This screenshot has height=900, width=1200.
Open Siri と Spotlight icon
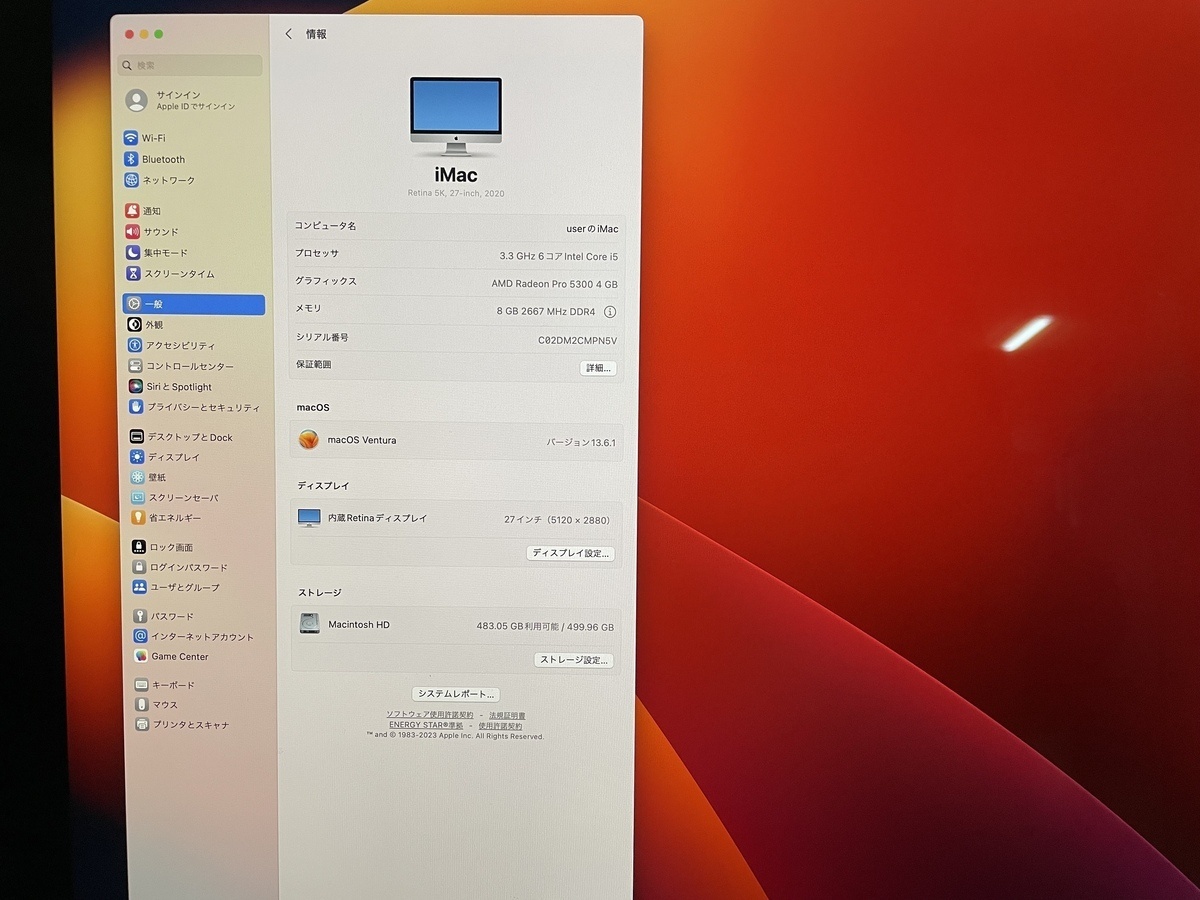click(136, 386)
